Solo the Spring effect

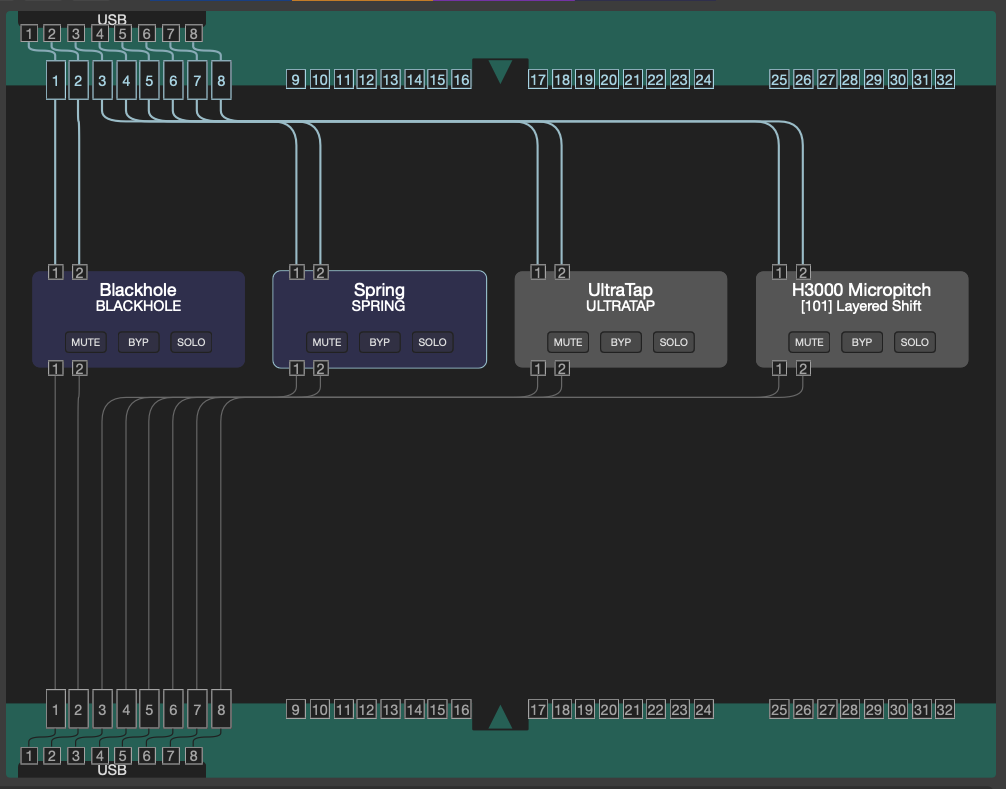pyautogui.click(x=432, y=342)
